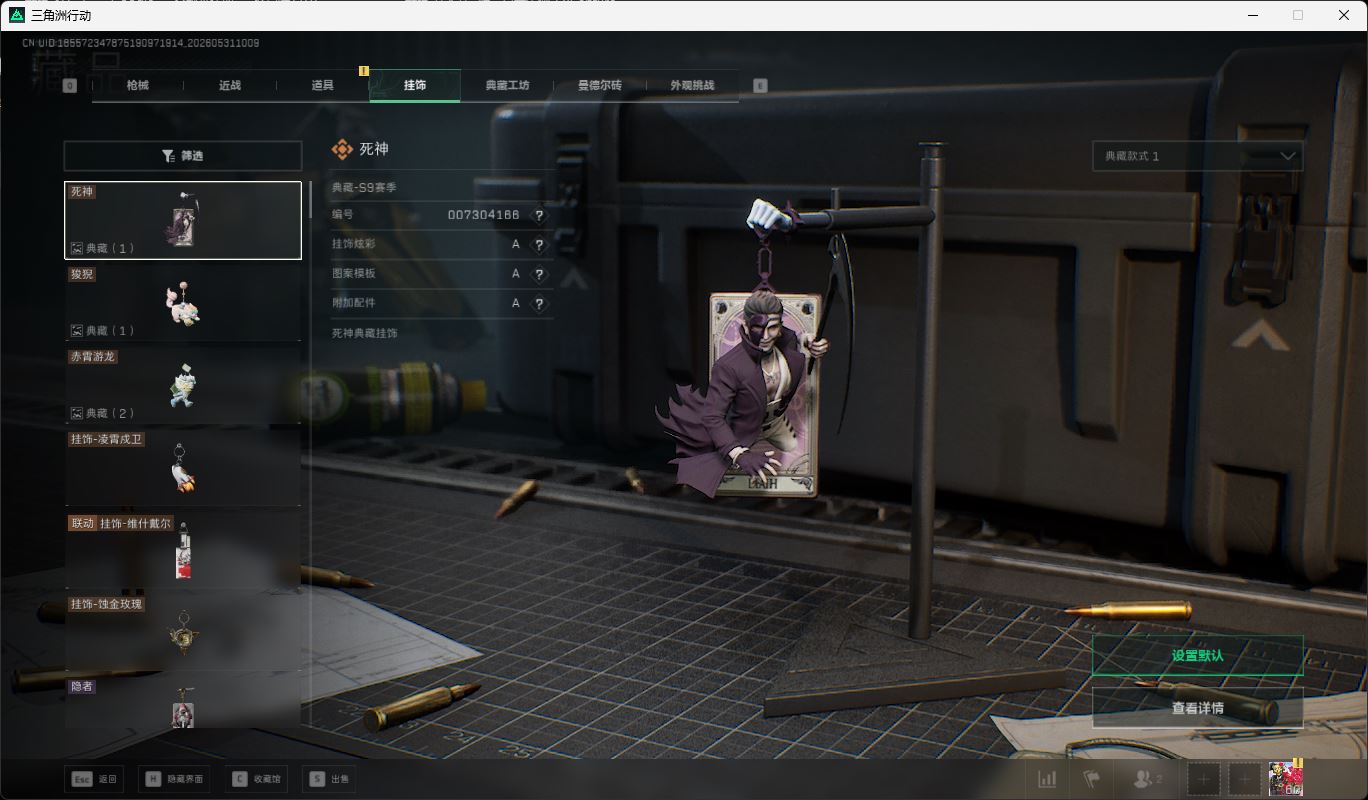Open the 筛选 filter button
This screenshot has width=1368, height=800.
point(183,156)
